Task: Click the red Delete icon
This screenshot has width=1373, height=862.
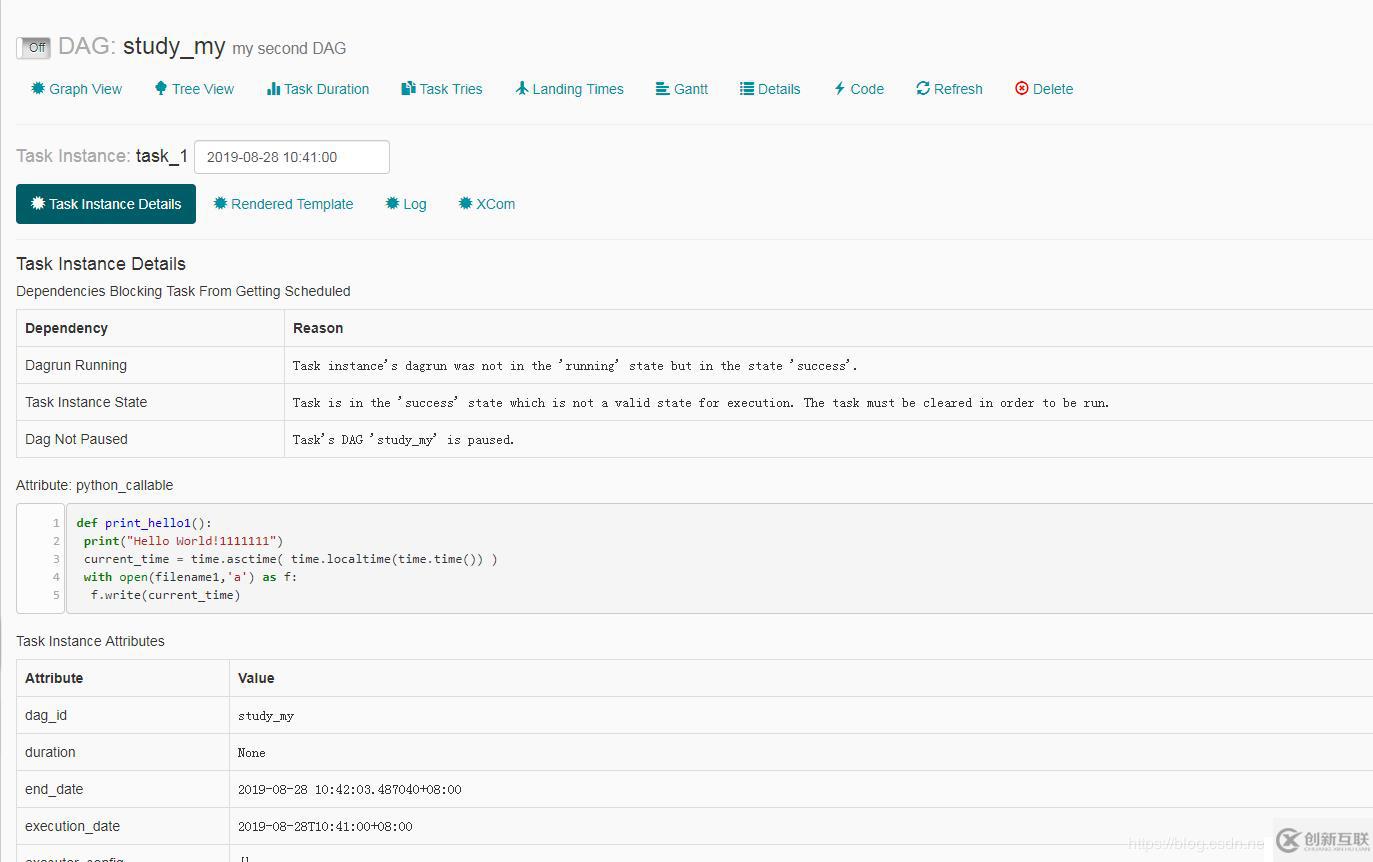Action: [x=1022, y=88]
